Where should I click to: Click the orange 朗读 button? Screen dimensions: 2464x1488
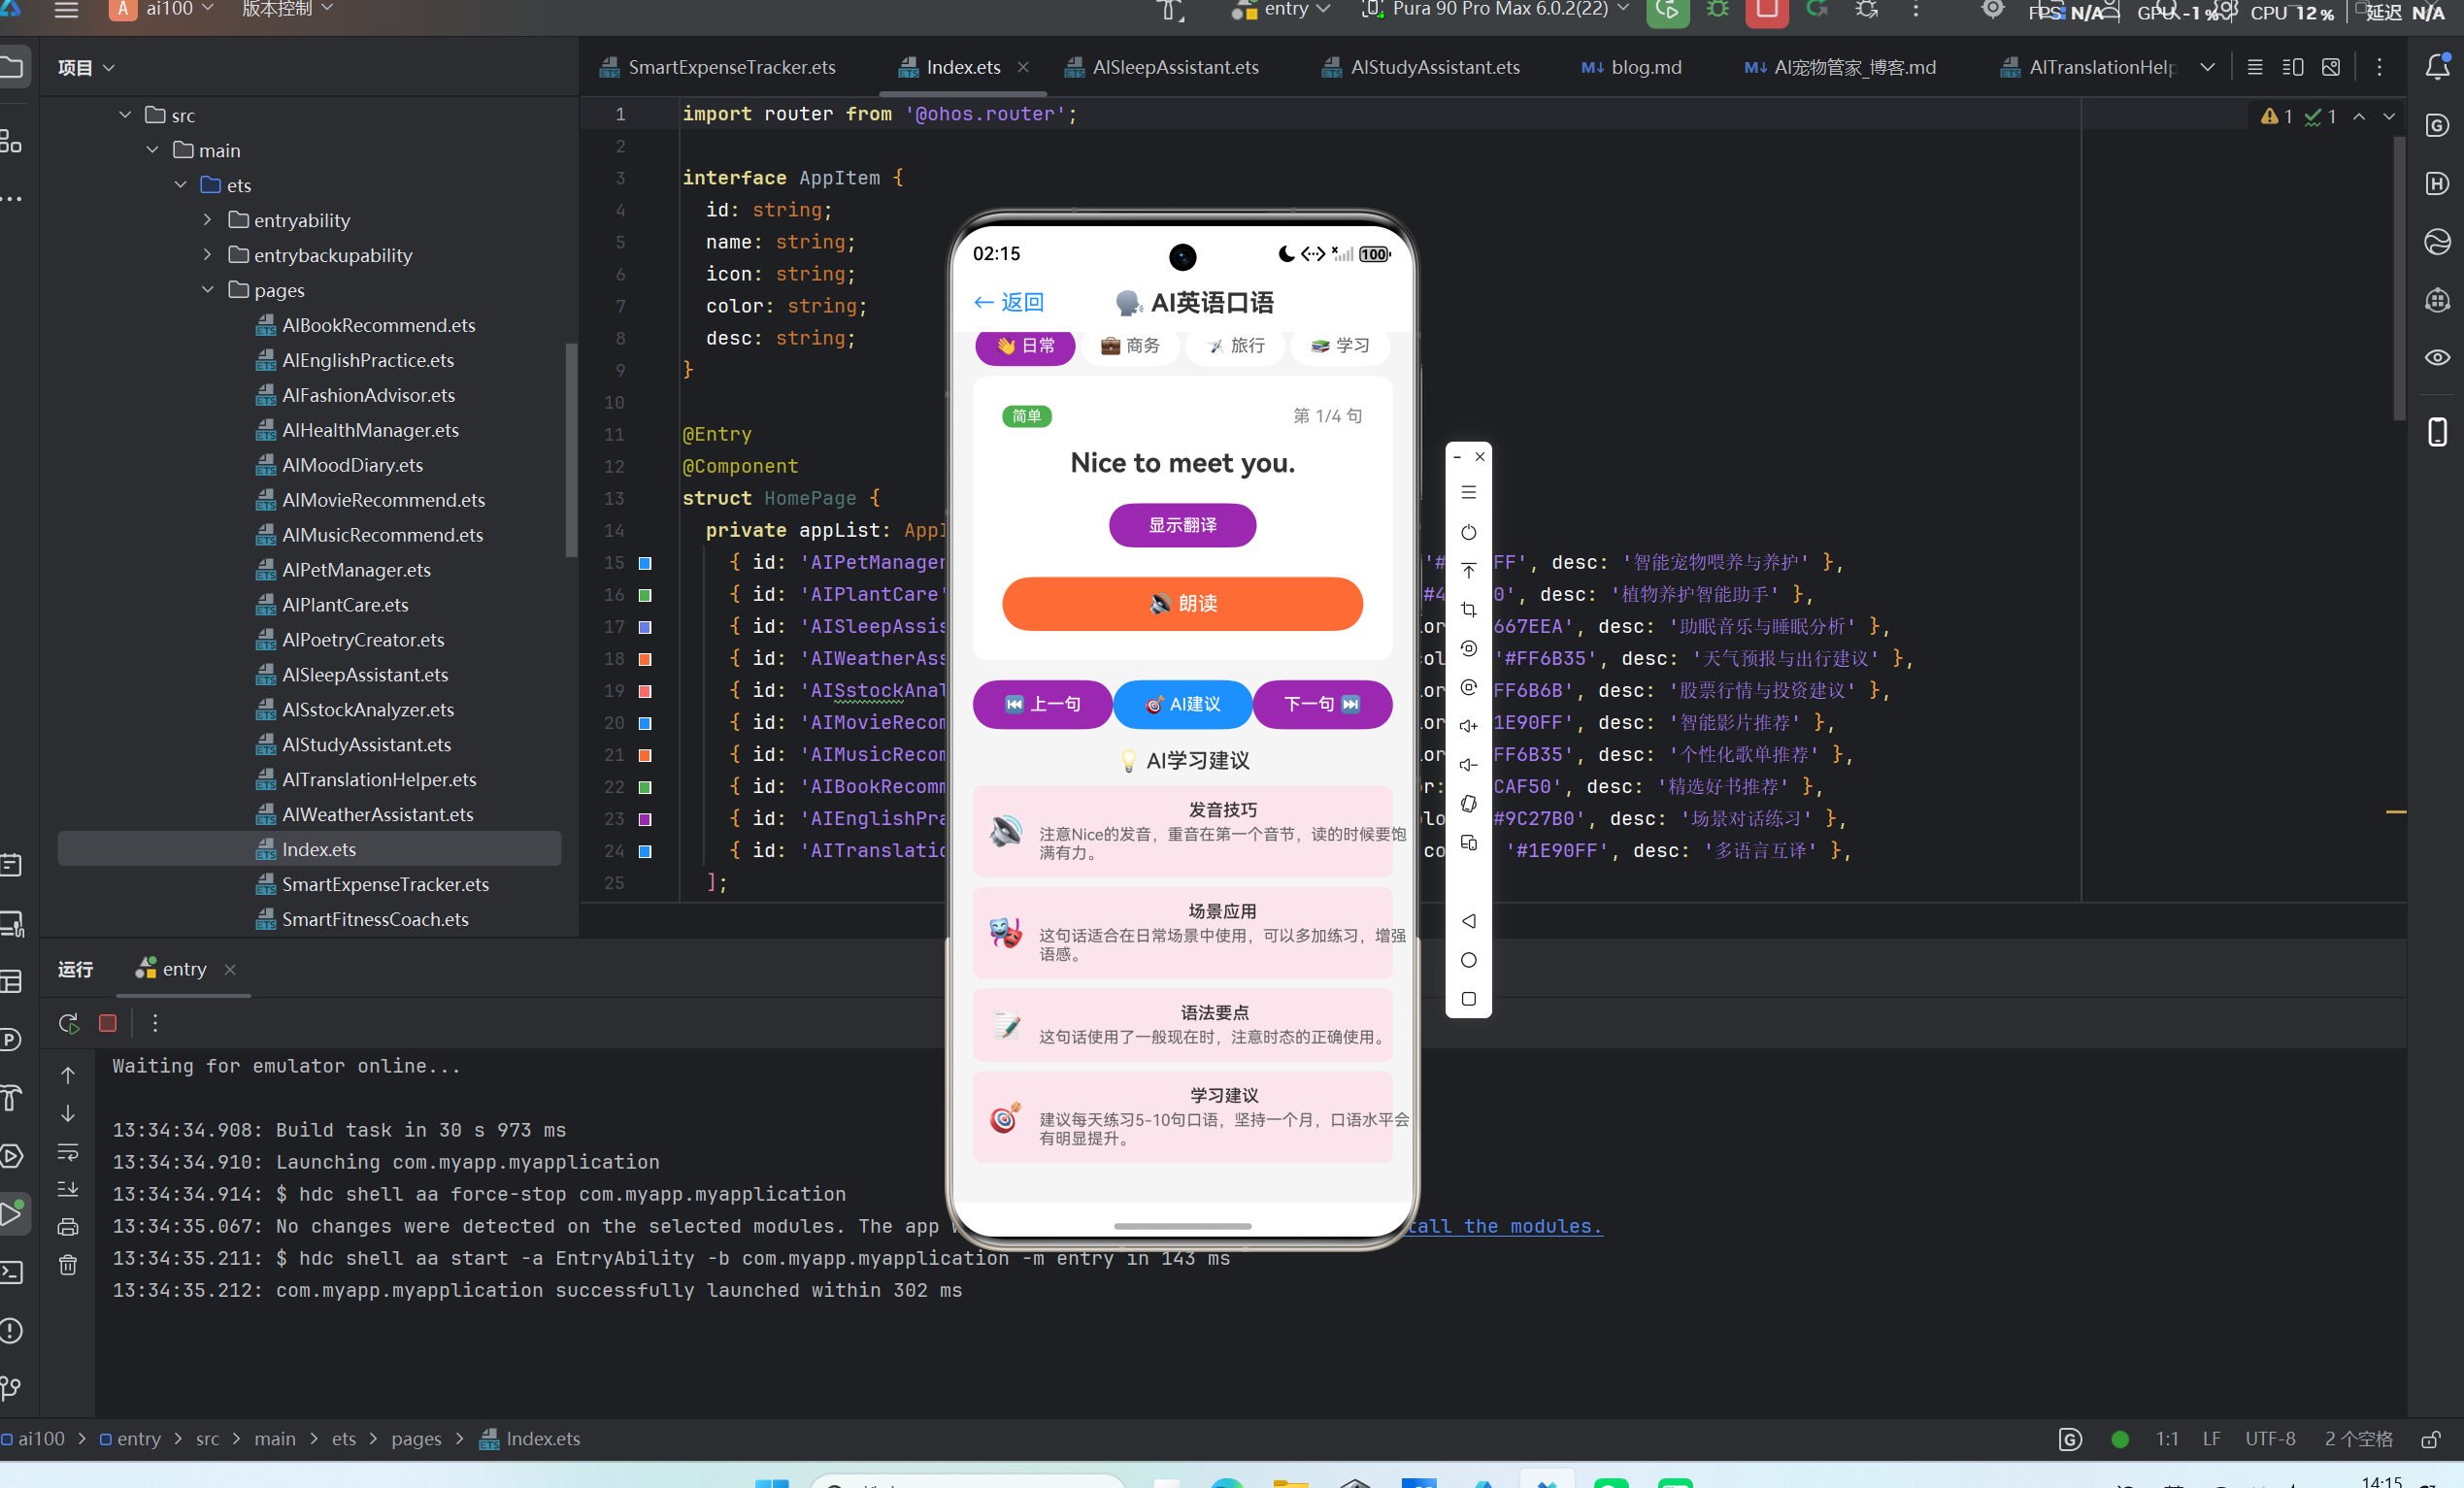1182,604
